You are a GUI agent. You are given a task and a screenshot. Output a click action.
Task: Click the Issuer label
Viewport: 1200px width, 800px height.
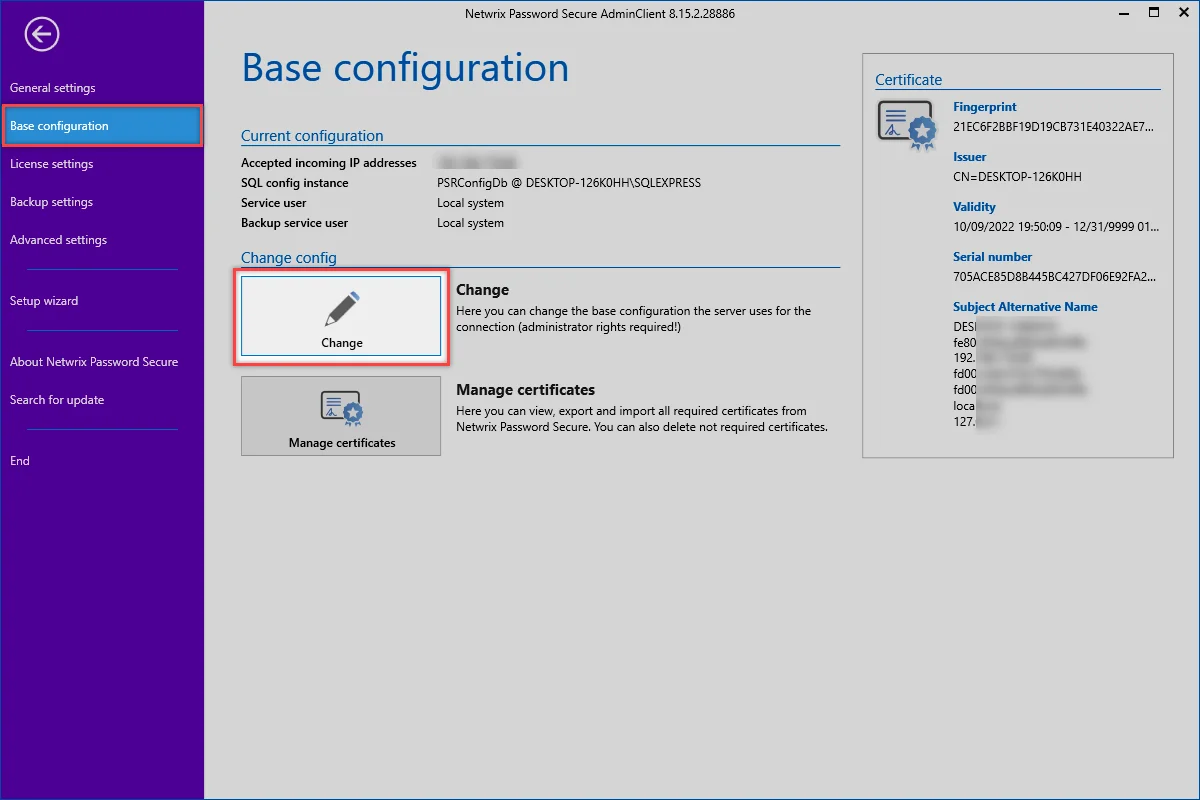(970, 157)
